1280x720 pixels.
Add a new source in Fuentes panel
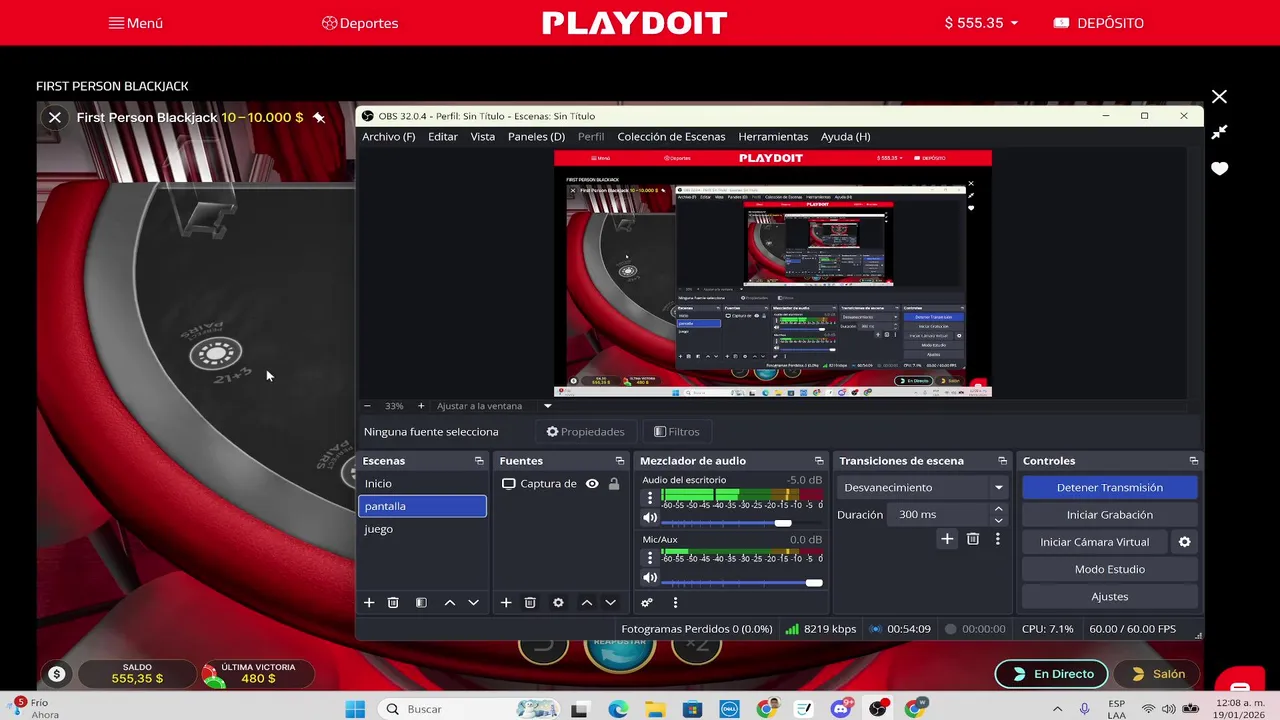tap(506, 603)
